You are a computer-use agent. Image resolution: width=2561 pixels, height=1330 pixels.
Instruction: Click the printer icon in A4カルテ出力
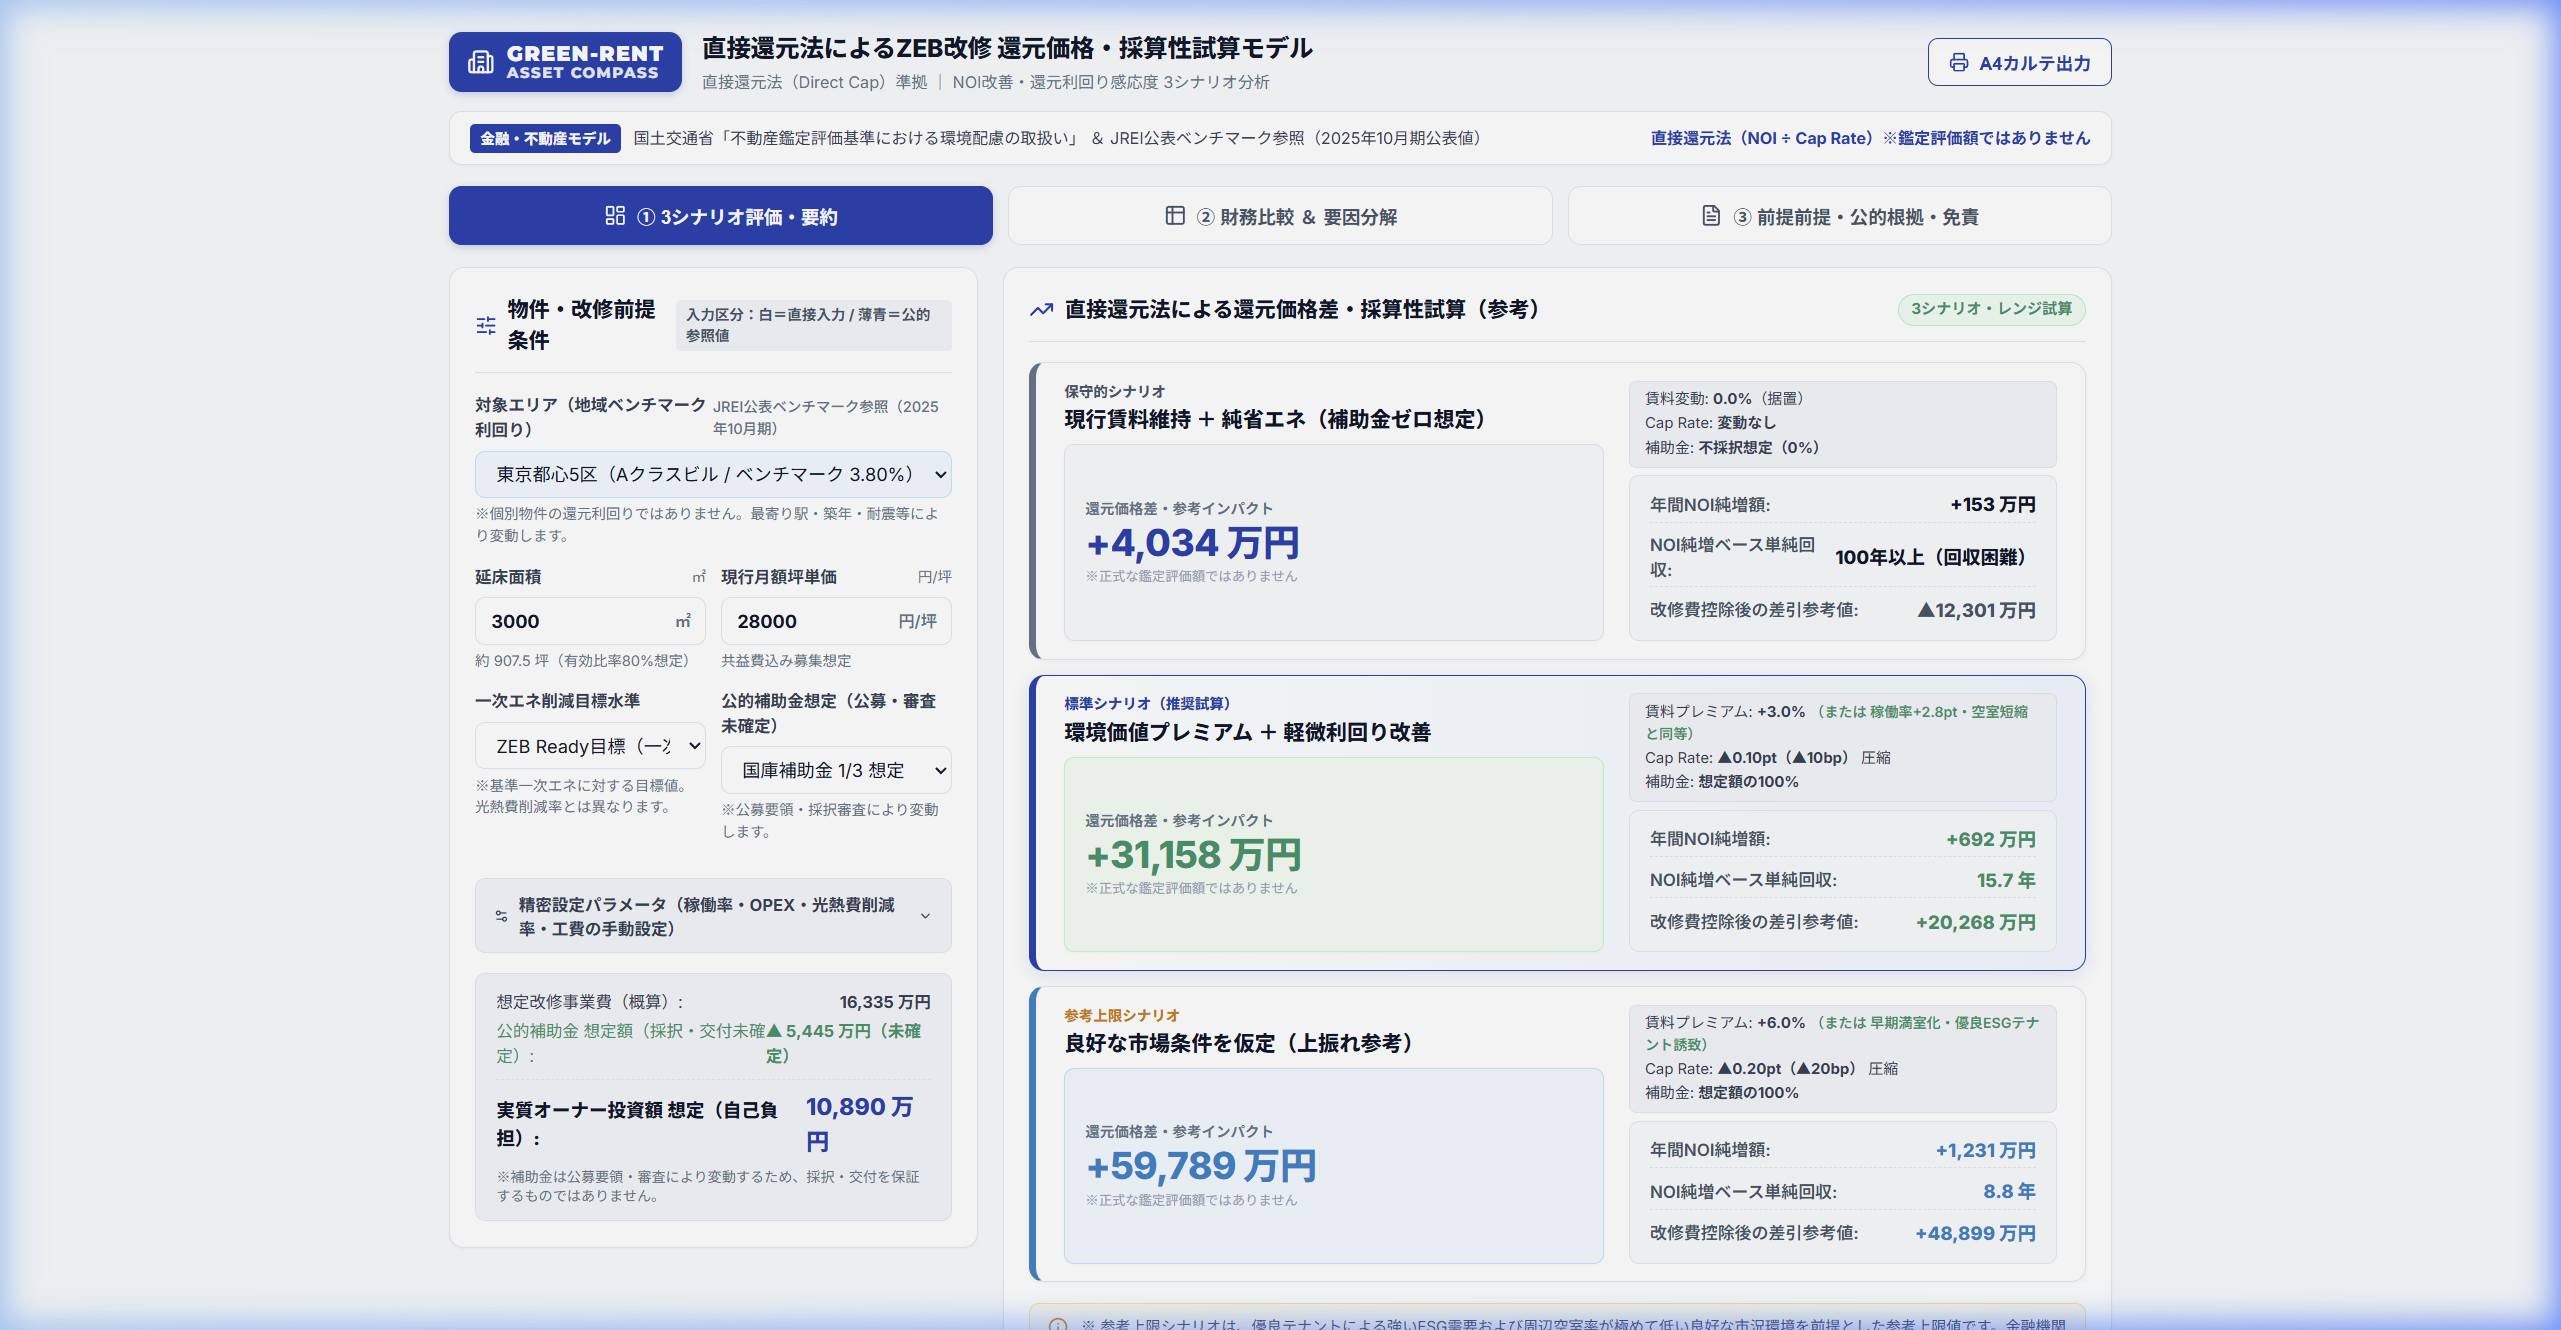pos(1958,63)
